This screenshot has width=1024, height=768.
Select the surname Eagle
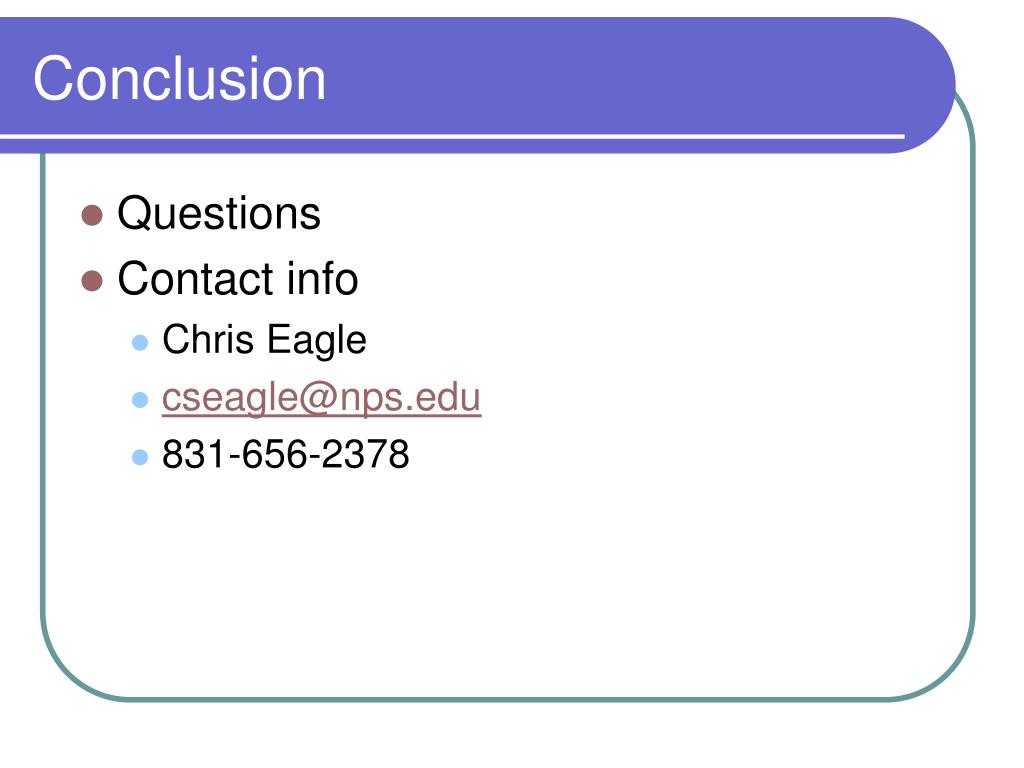(x=317, y=341)
